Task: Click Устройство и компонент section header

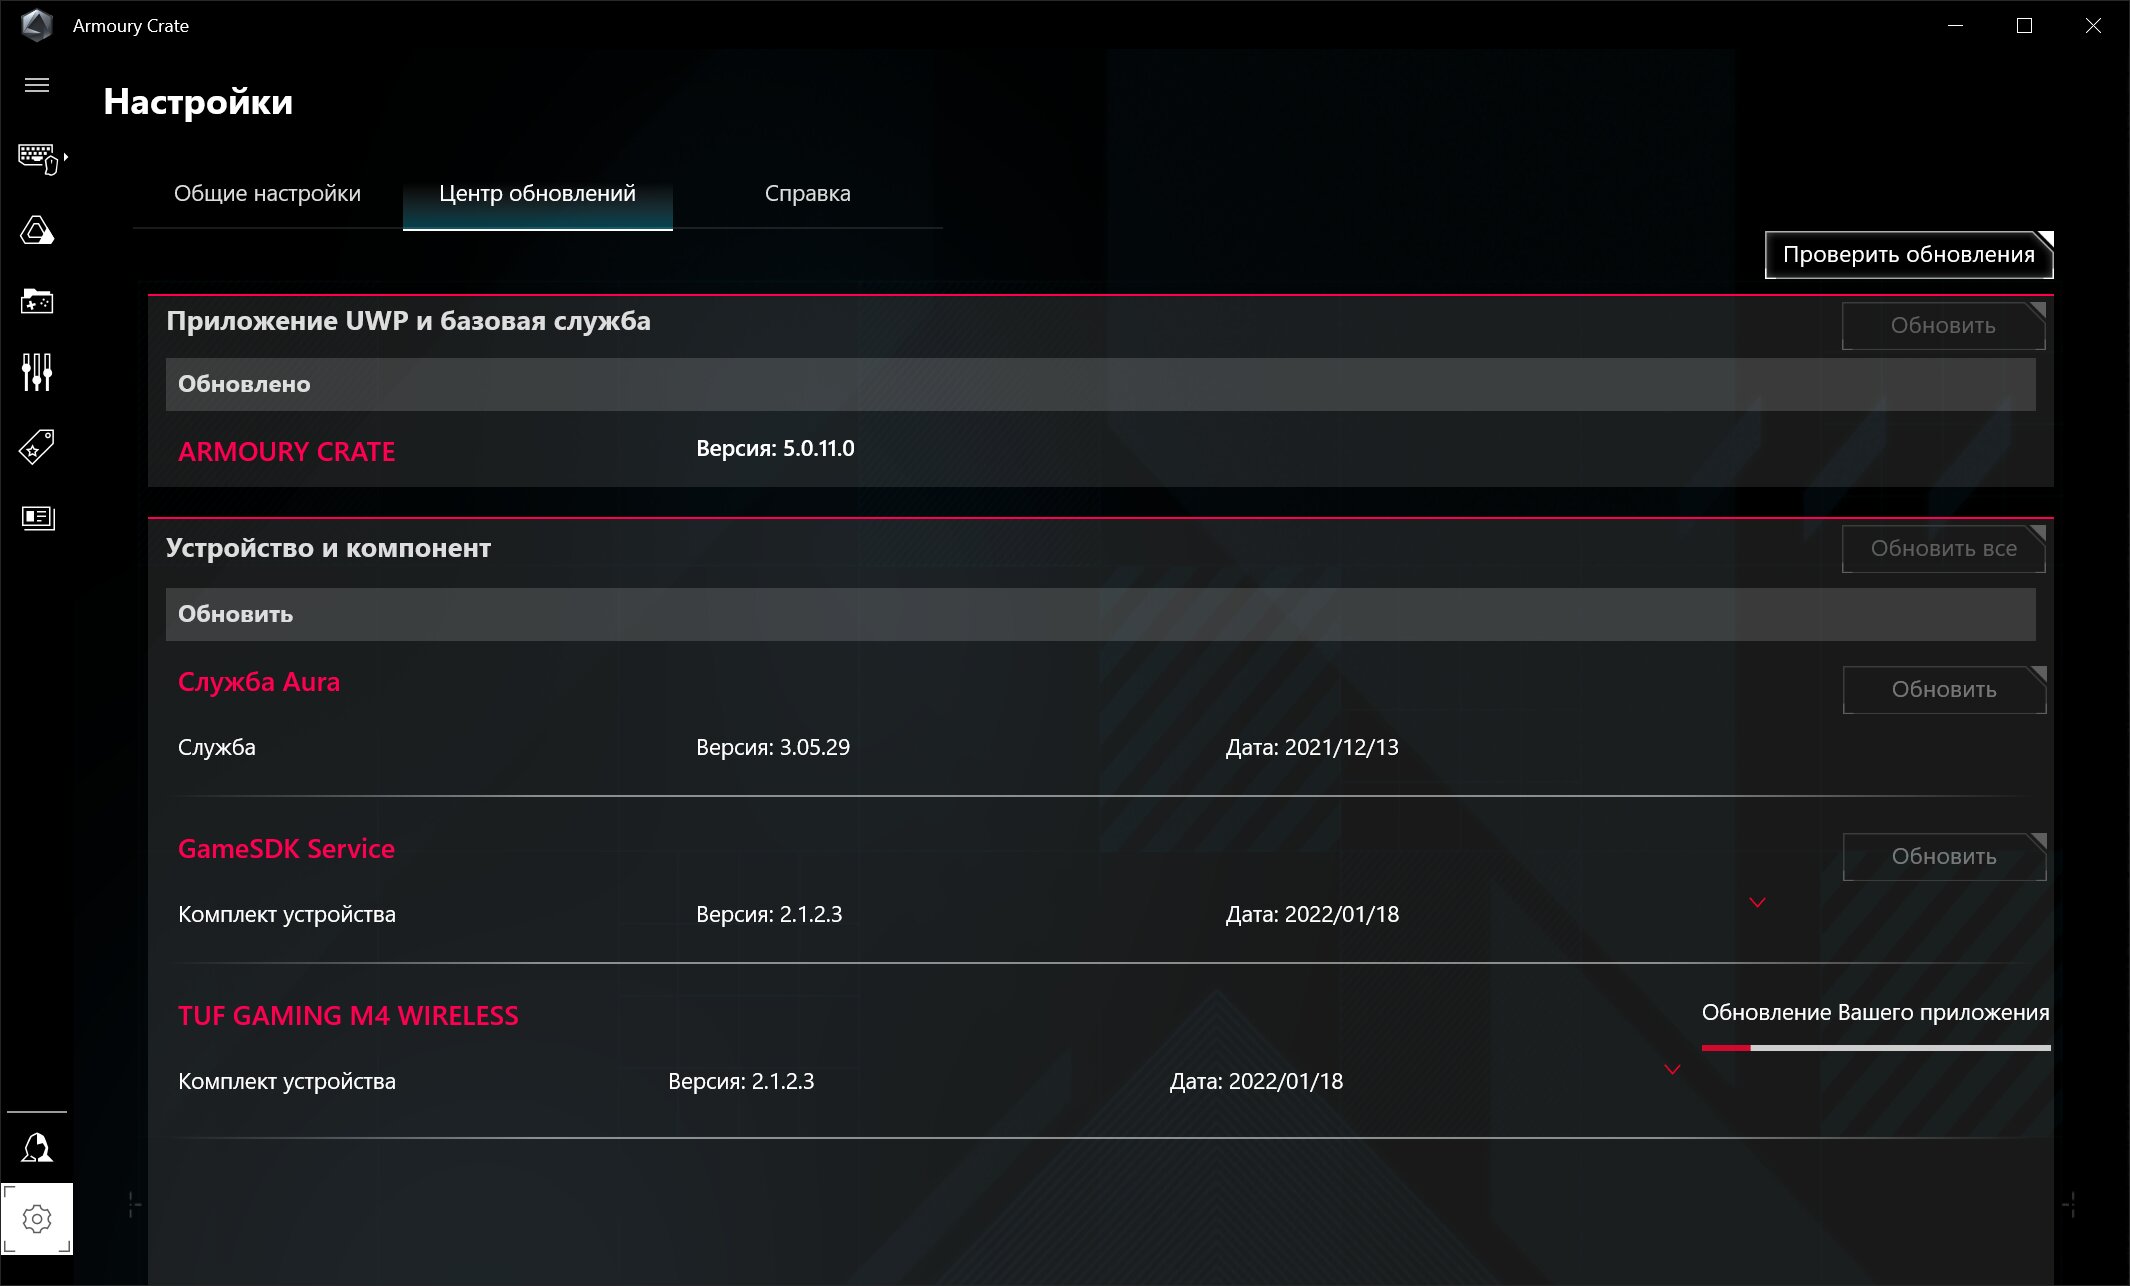Action: pos(328,548)
